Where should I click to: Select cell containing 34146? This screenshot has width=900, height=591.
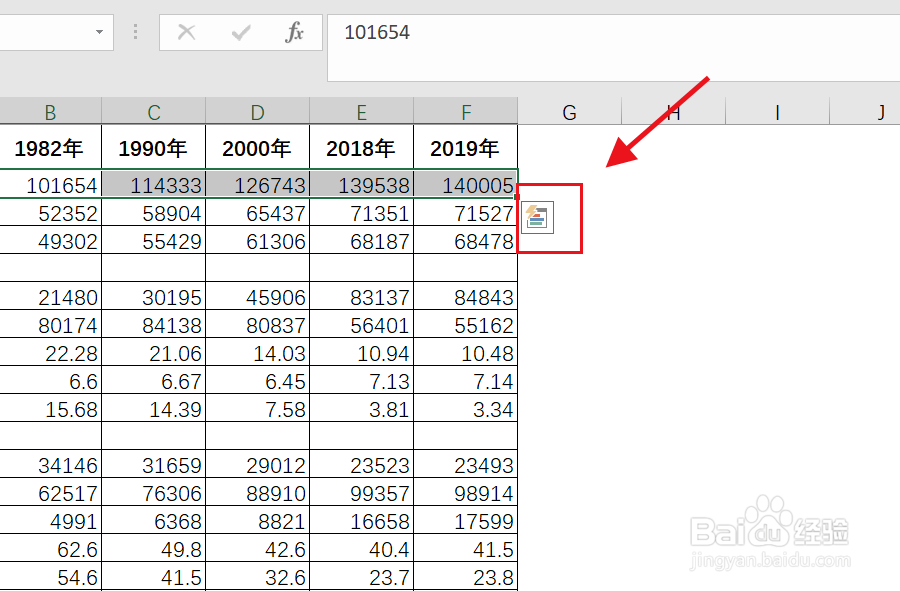(51, 464)
